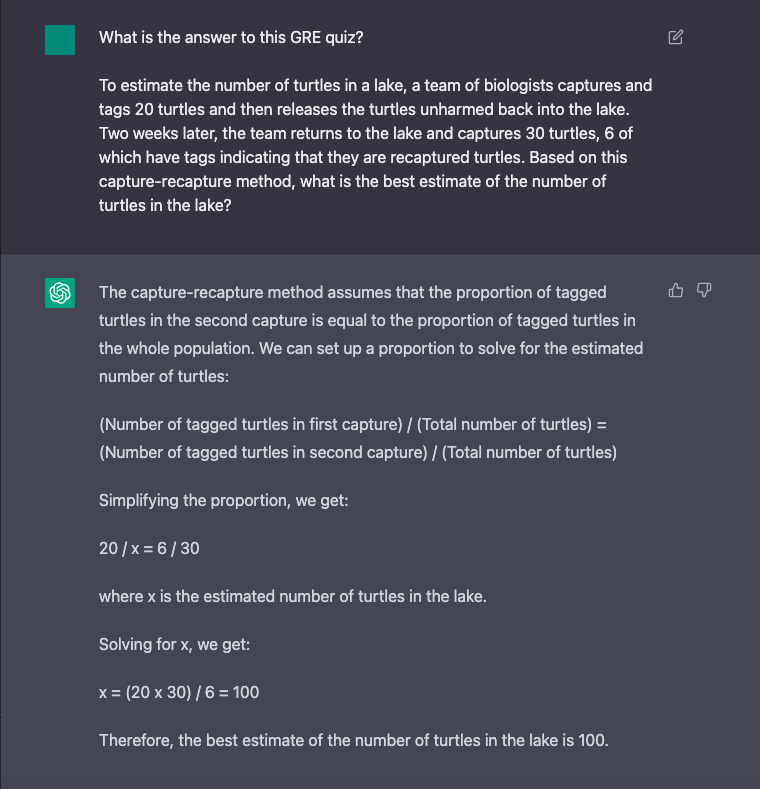Viewport: 760px width, 789px height.
Task: Click the "Number of tagged turtles in first capture" line
Action: coord(353,424)
